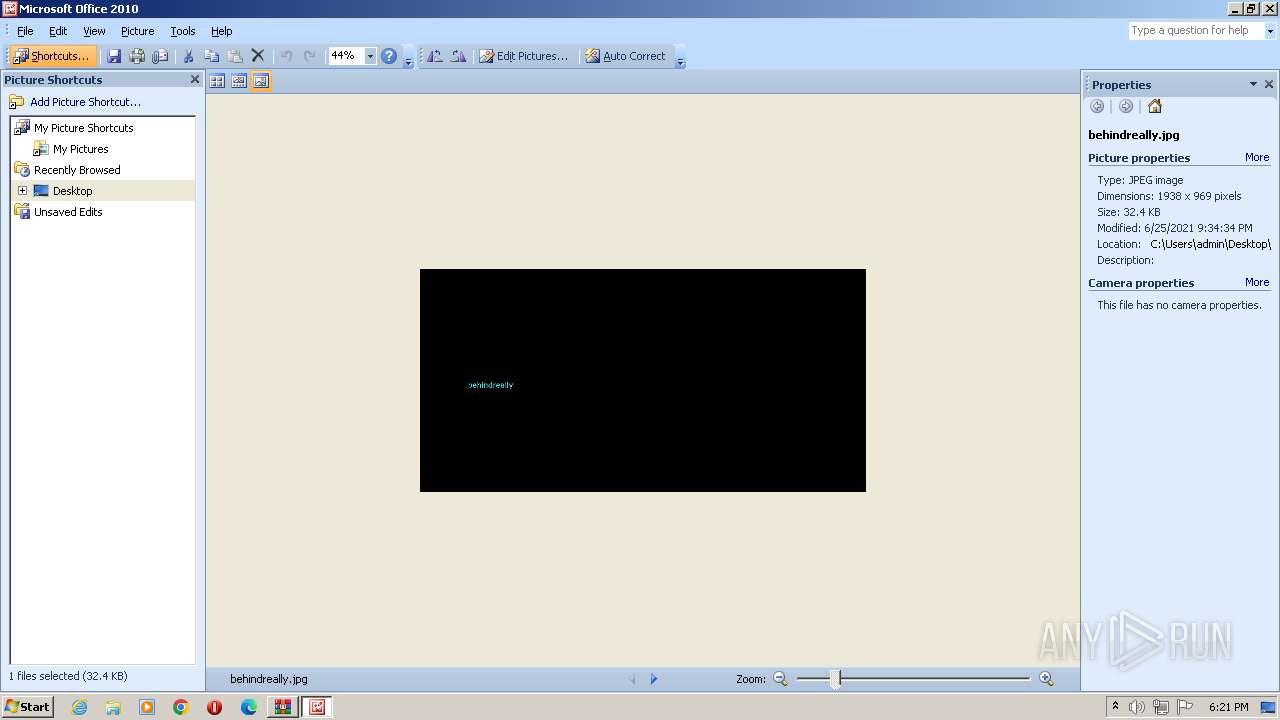Click the zoom slider handle
1280x720 pixels.
point(835,679)
